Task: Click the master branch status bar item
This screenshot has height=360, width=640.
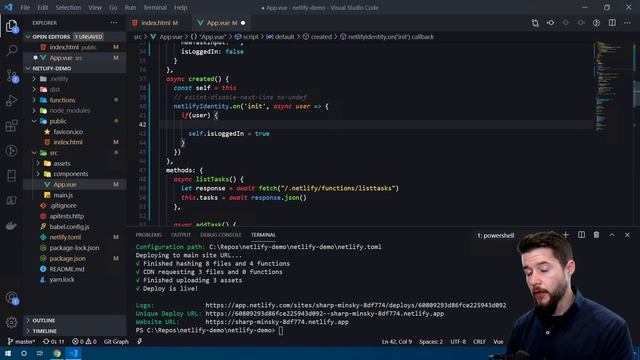Action: coord(22,342)
